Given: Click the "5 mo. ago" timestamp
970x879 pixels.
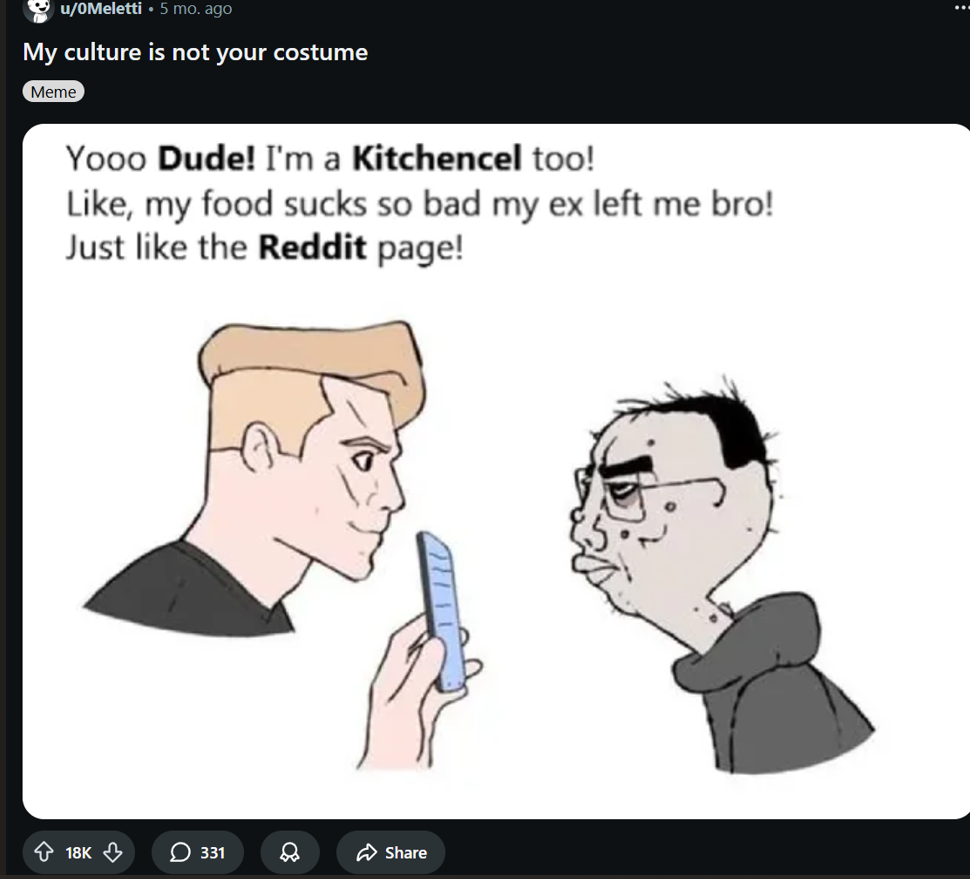Looking at the screenshot, I should click(x=196, y=9).
